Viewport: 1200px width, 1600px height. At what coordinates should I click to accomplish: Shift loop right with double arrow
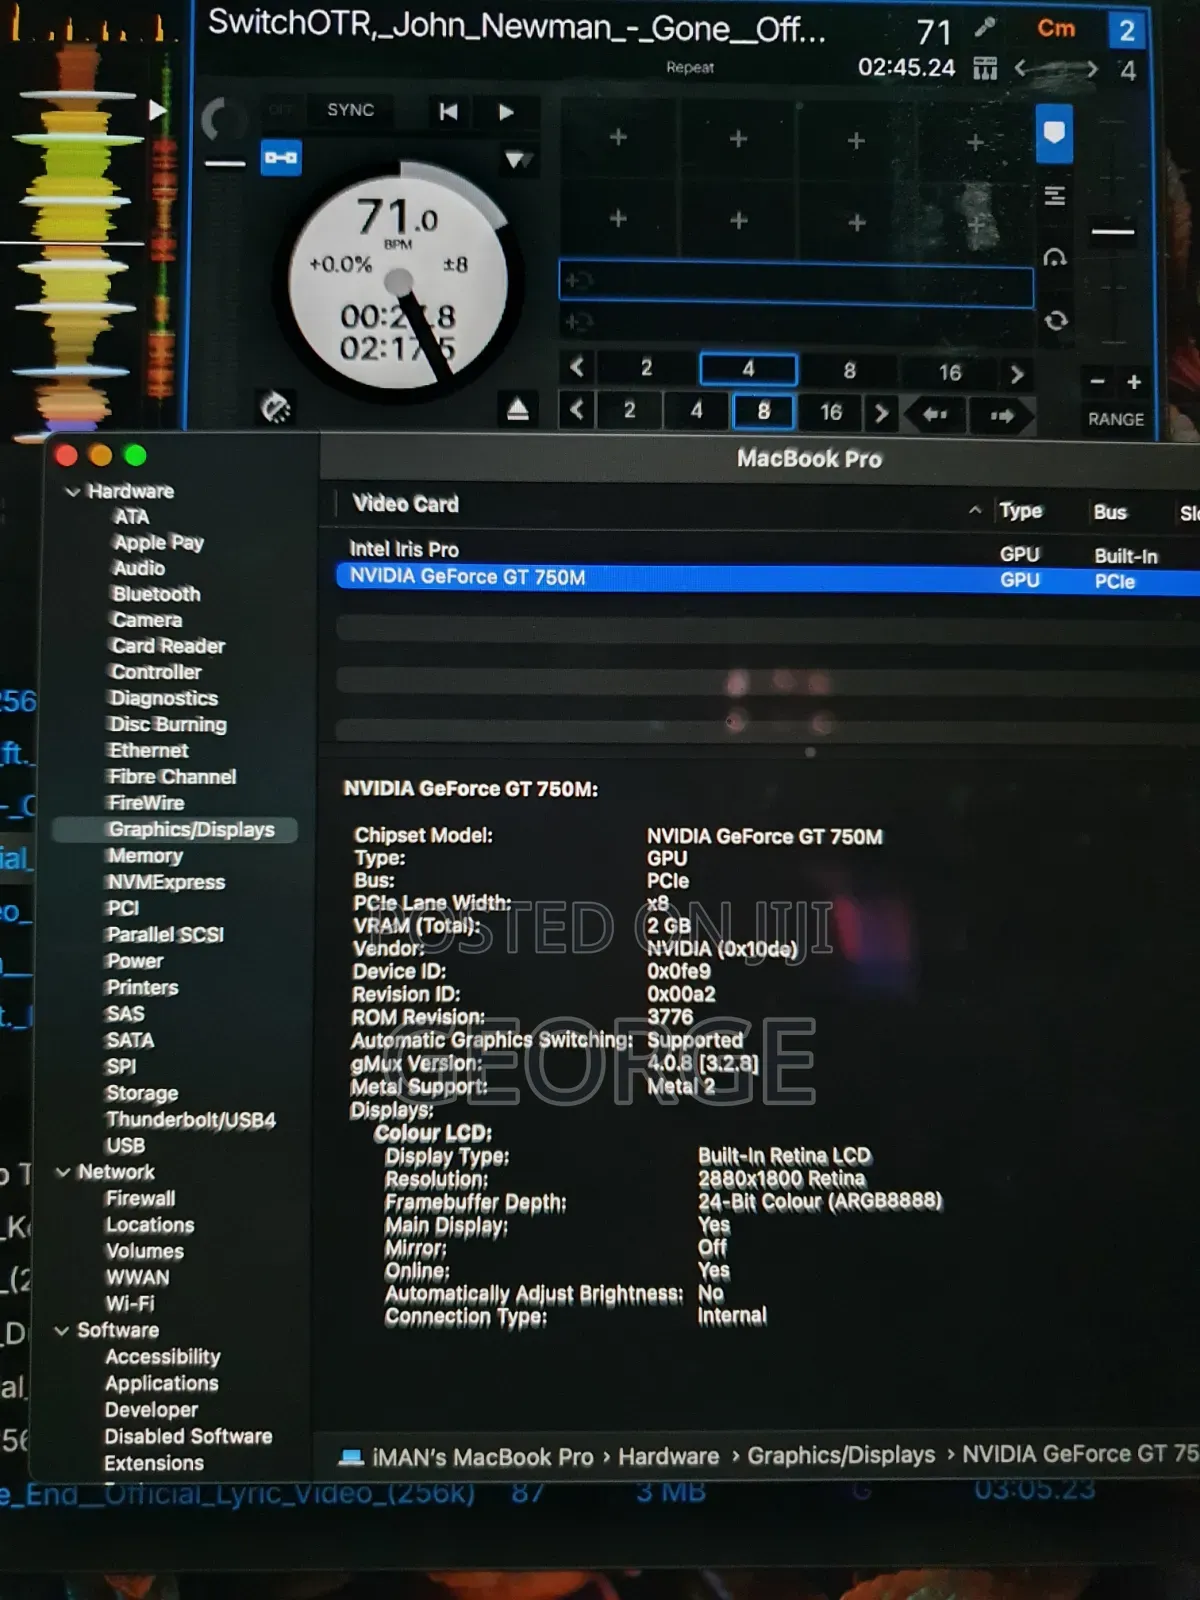1003,415
